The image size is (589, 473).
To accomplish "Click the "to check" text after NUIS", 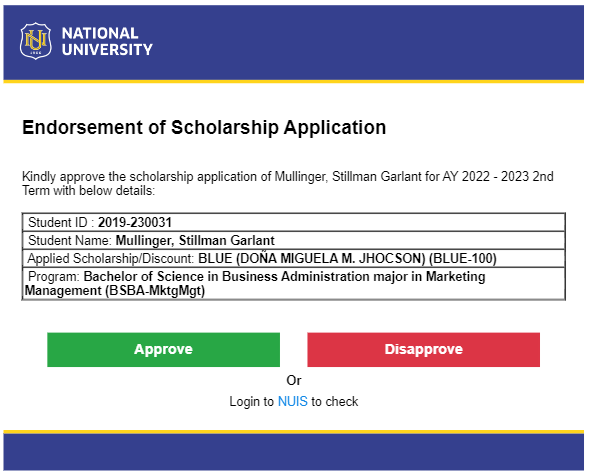I will pyautogui.click(x=334, y=401).
